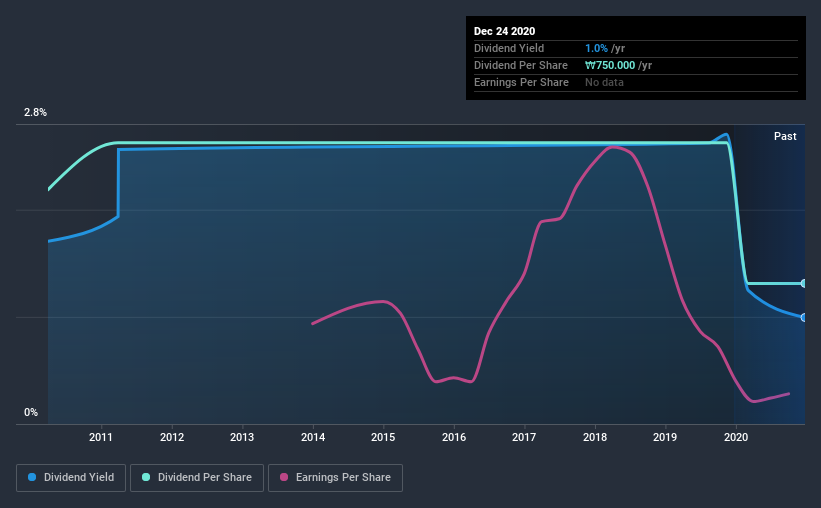
Task: Click the blue Dividend Yield legend dot
Action: pos(32,477)
